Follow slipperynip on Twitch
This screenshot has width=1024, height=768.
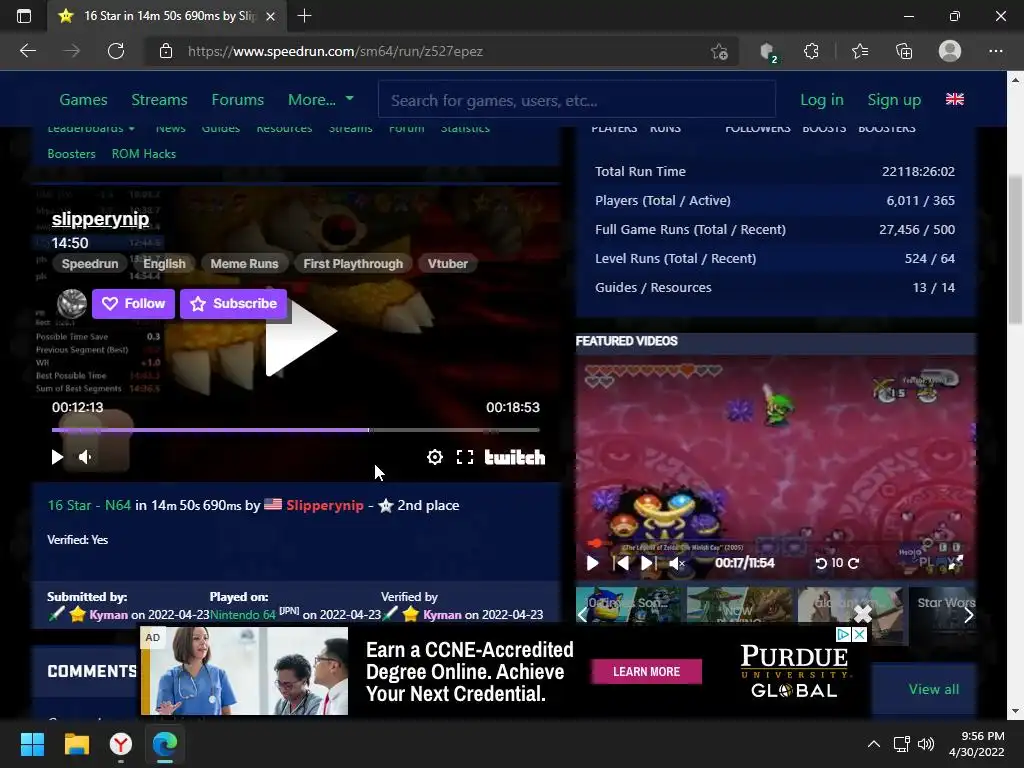tap(133, 304)
